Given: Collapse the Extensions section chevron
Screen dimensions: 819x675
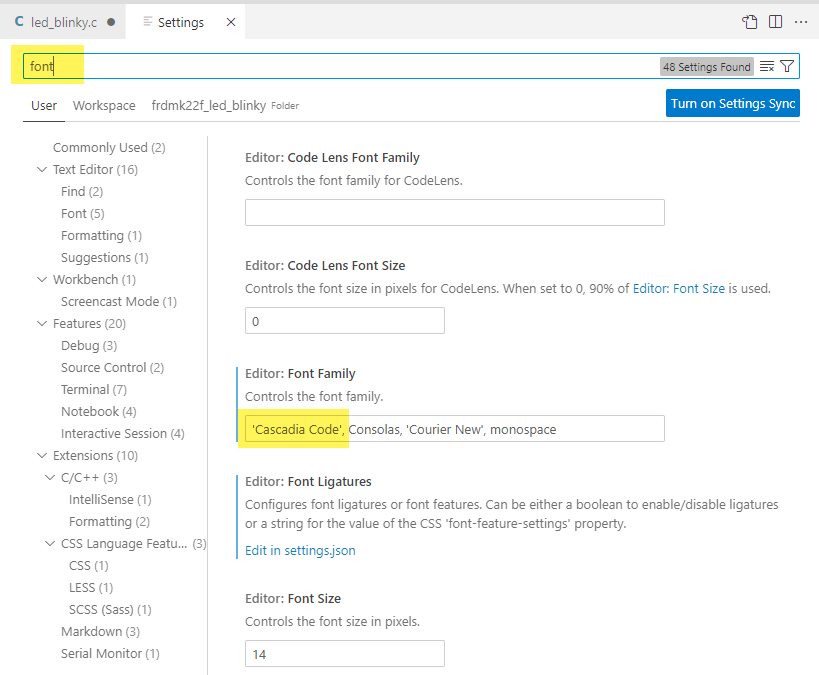Looking at the screenshot, I should (42, 456).
